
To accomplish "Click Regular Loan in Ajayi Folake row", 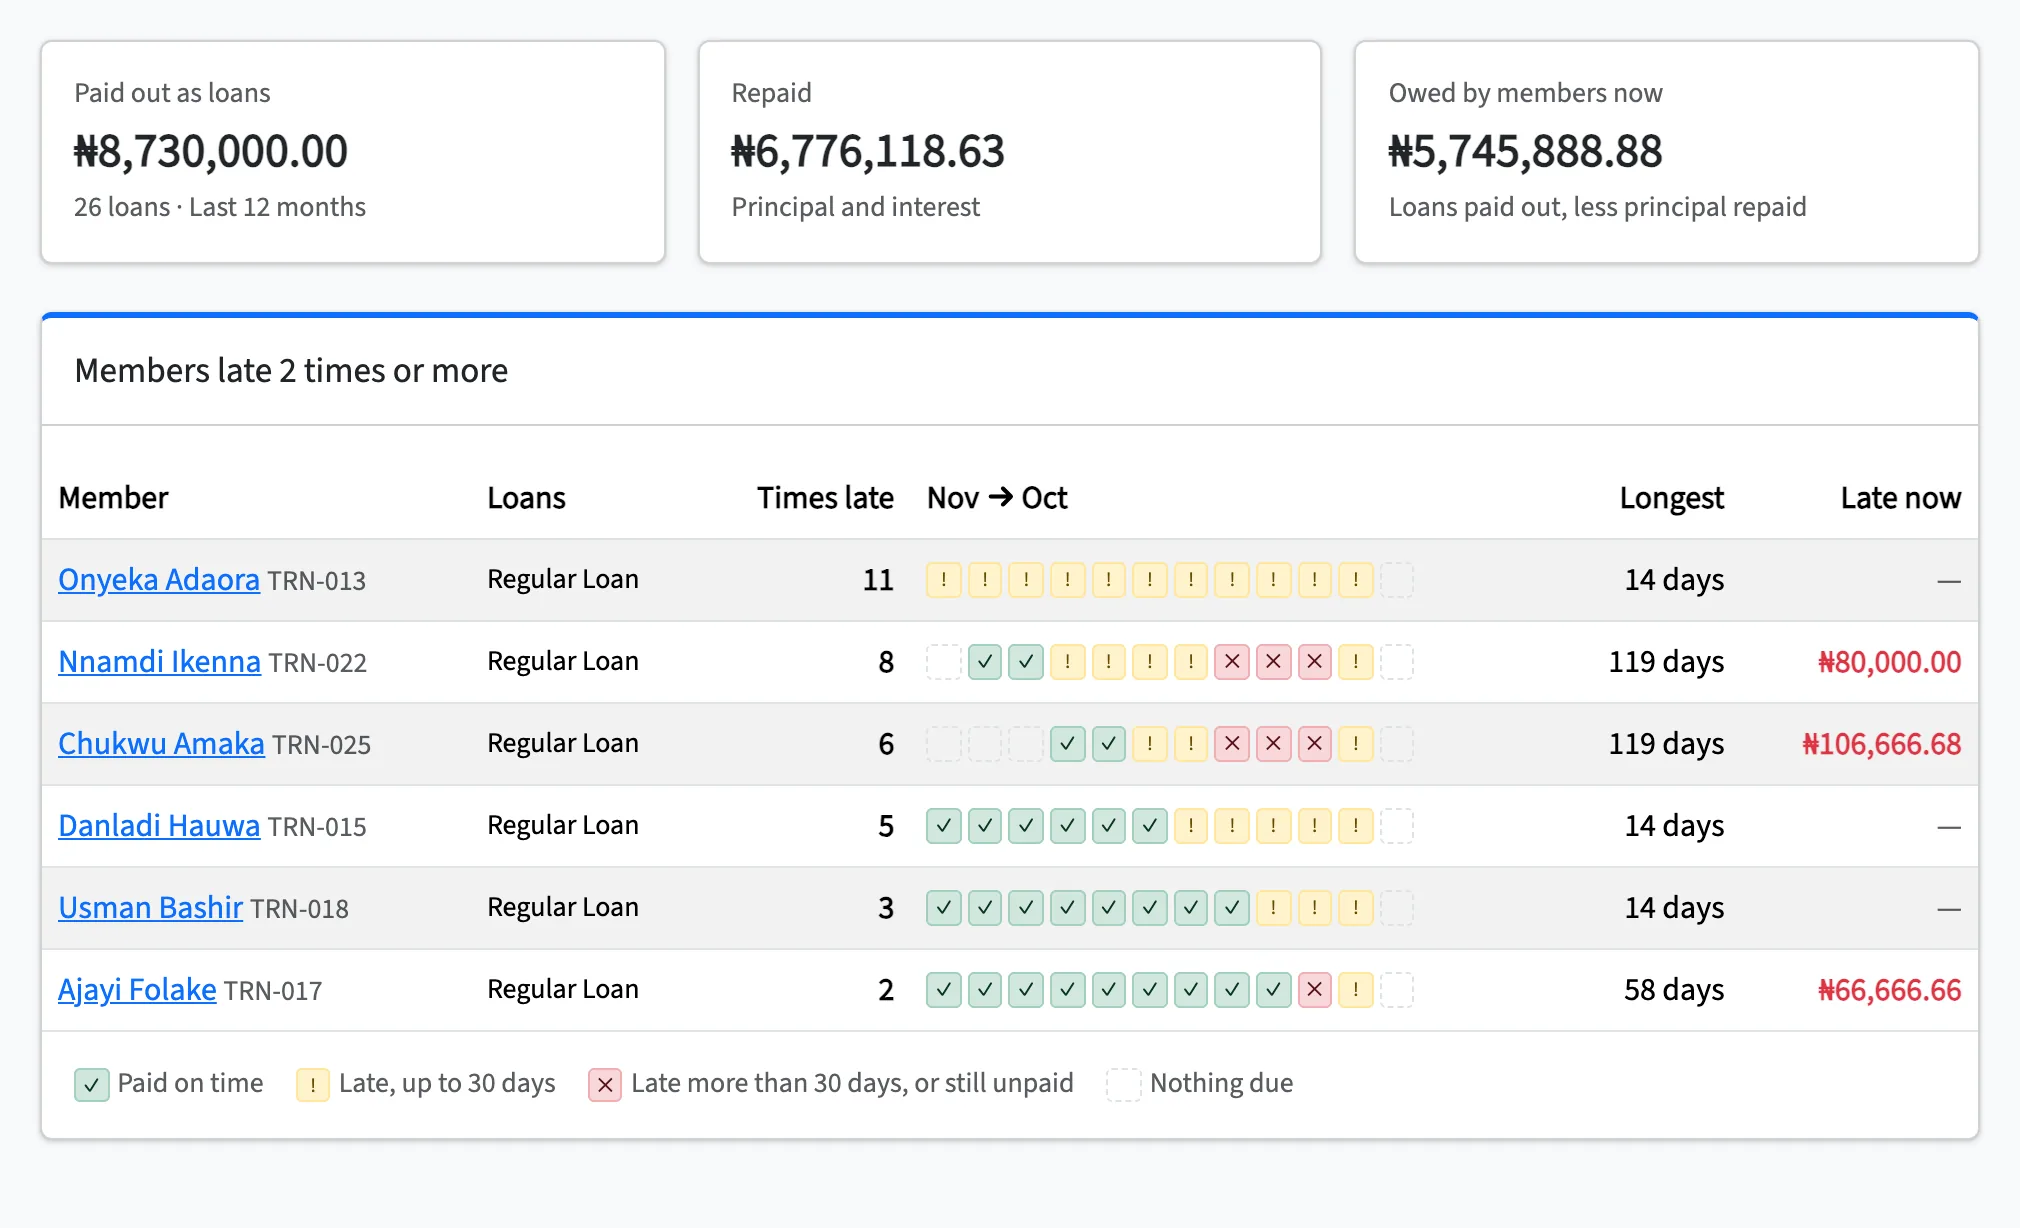I will click(563, 990).
